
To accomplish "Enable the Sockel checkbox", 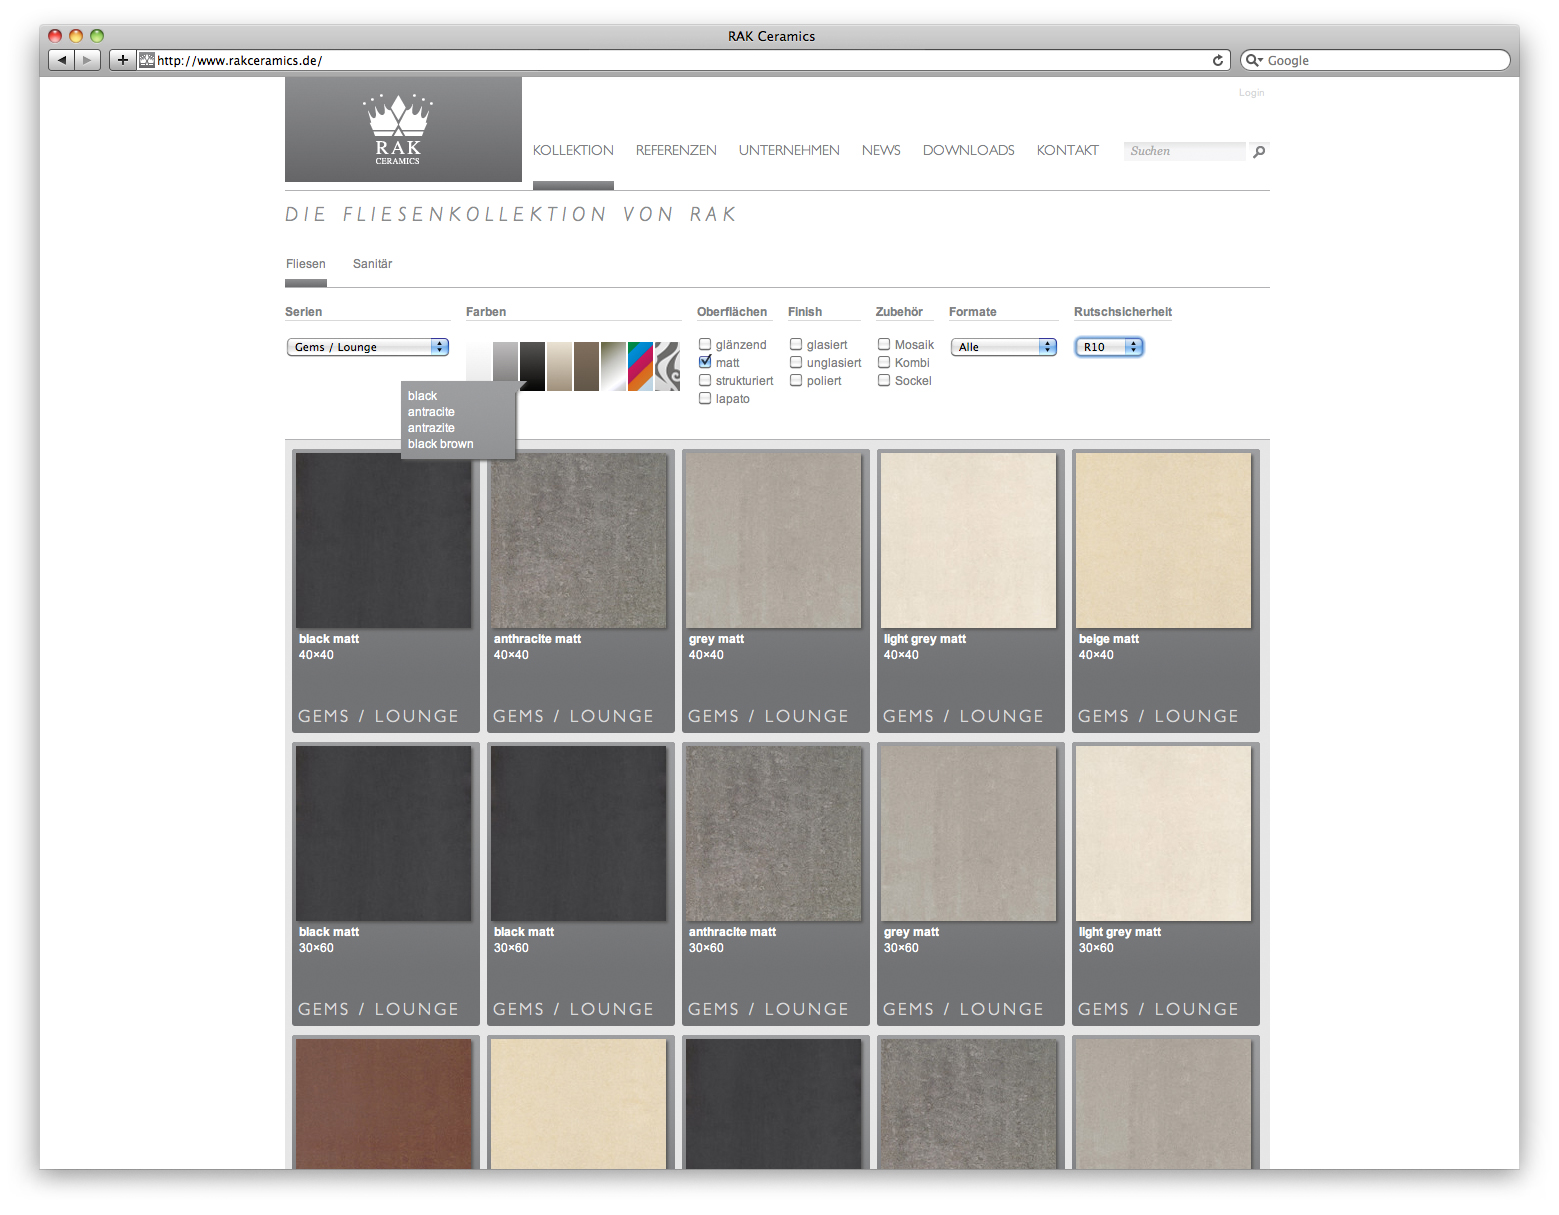I will click(x=884, y=380).
